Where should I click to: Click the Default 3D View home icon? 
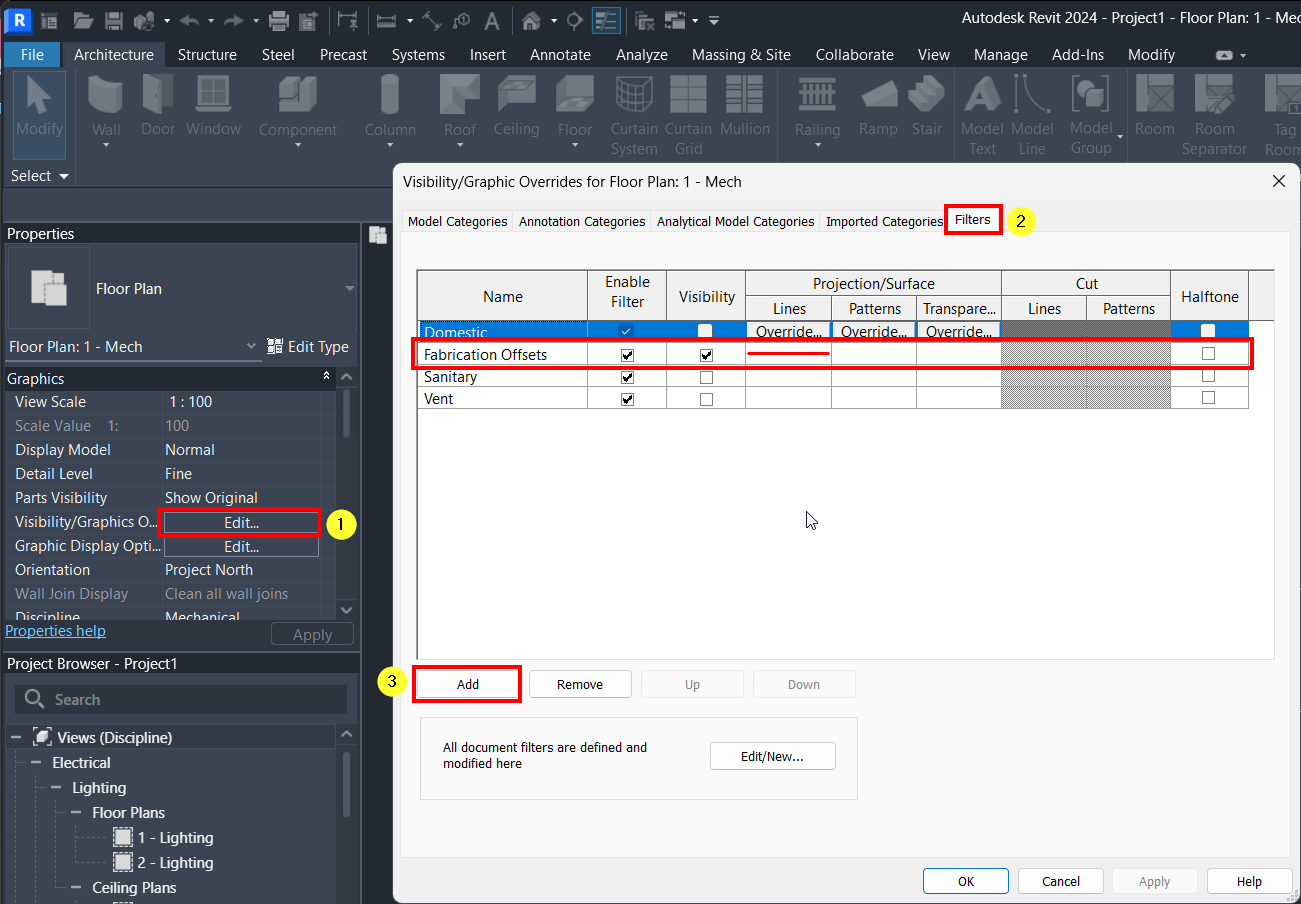(x=530, y=20)
